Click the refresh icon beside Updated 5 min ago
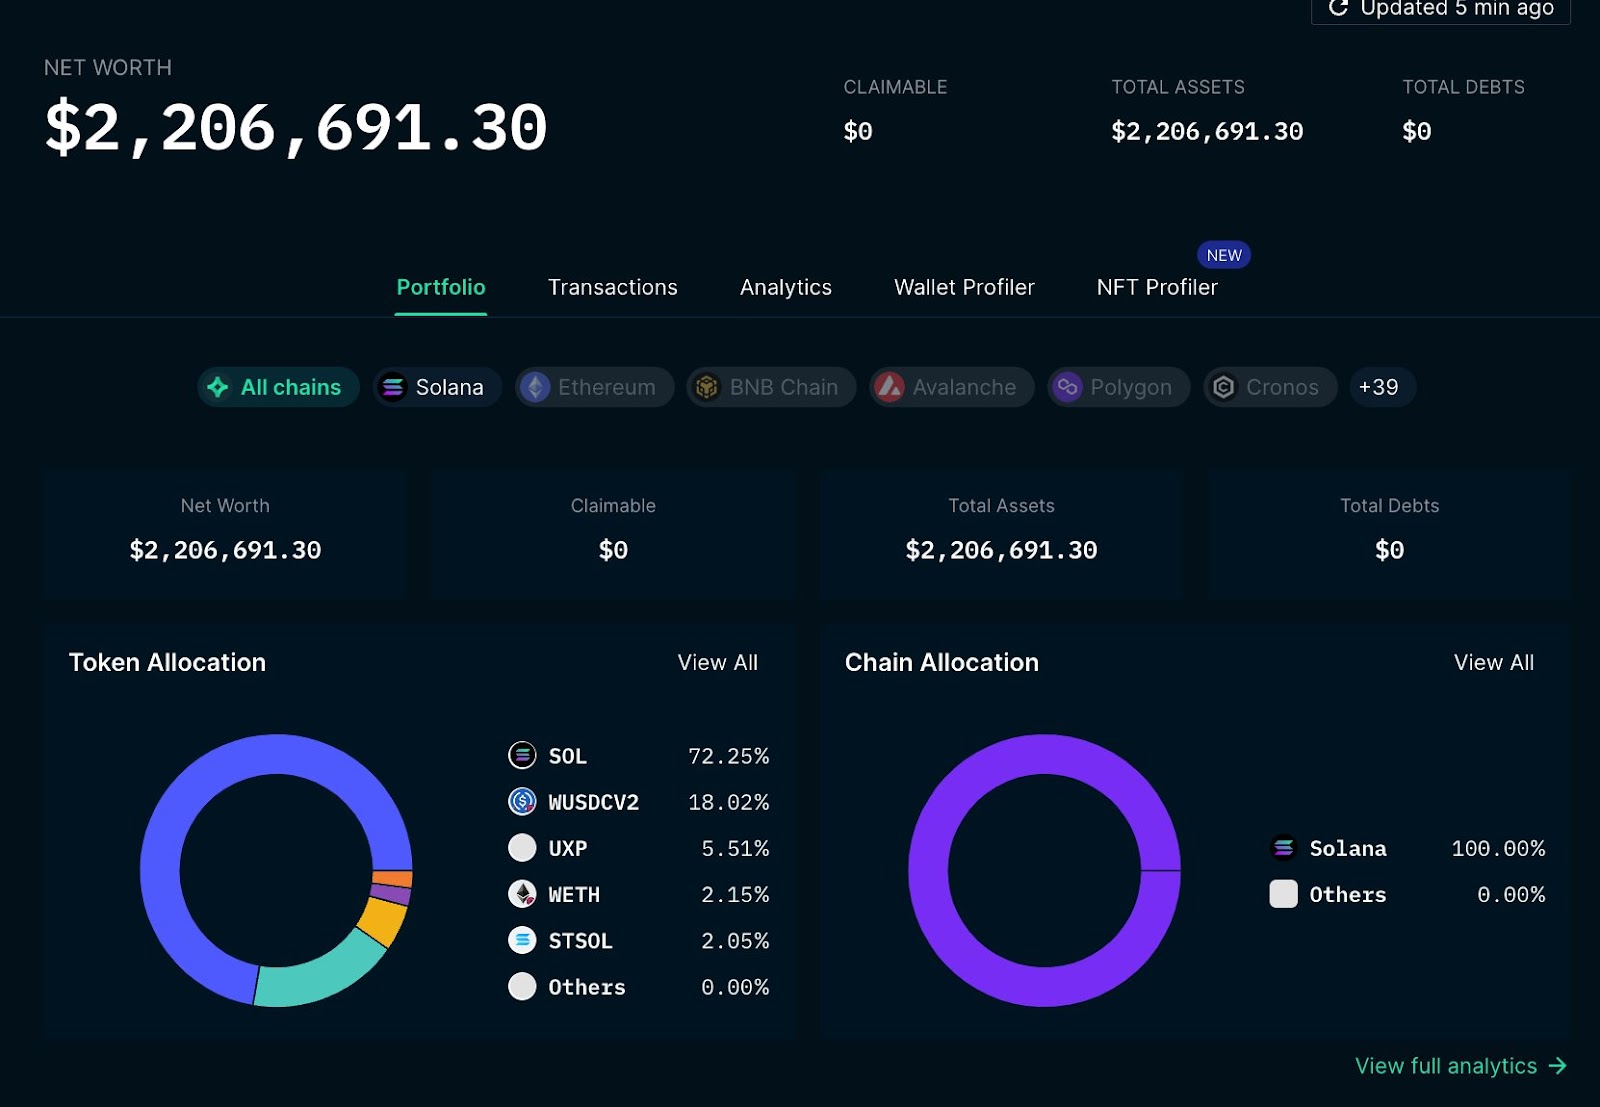 pos(1338,8)
